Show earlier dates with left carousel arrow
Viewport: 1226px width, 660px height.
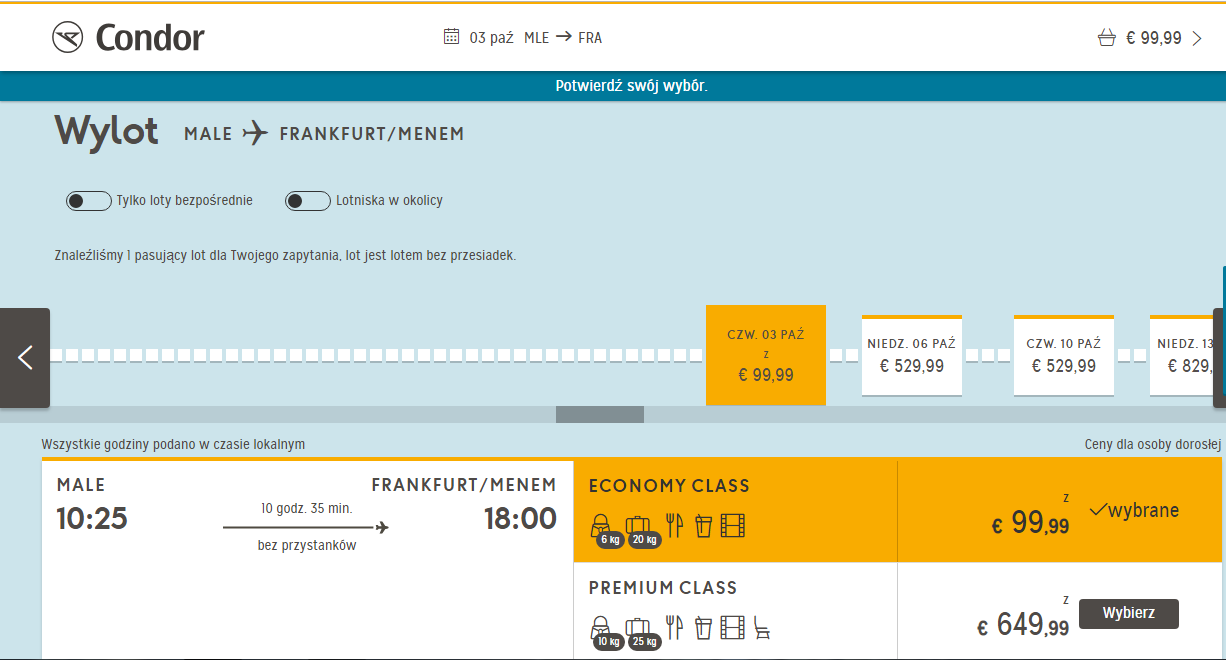25,357
